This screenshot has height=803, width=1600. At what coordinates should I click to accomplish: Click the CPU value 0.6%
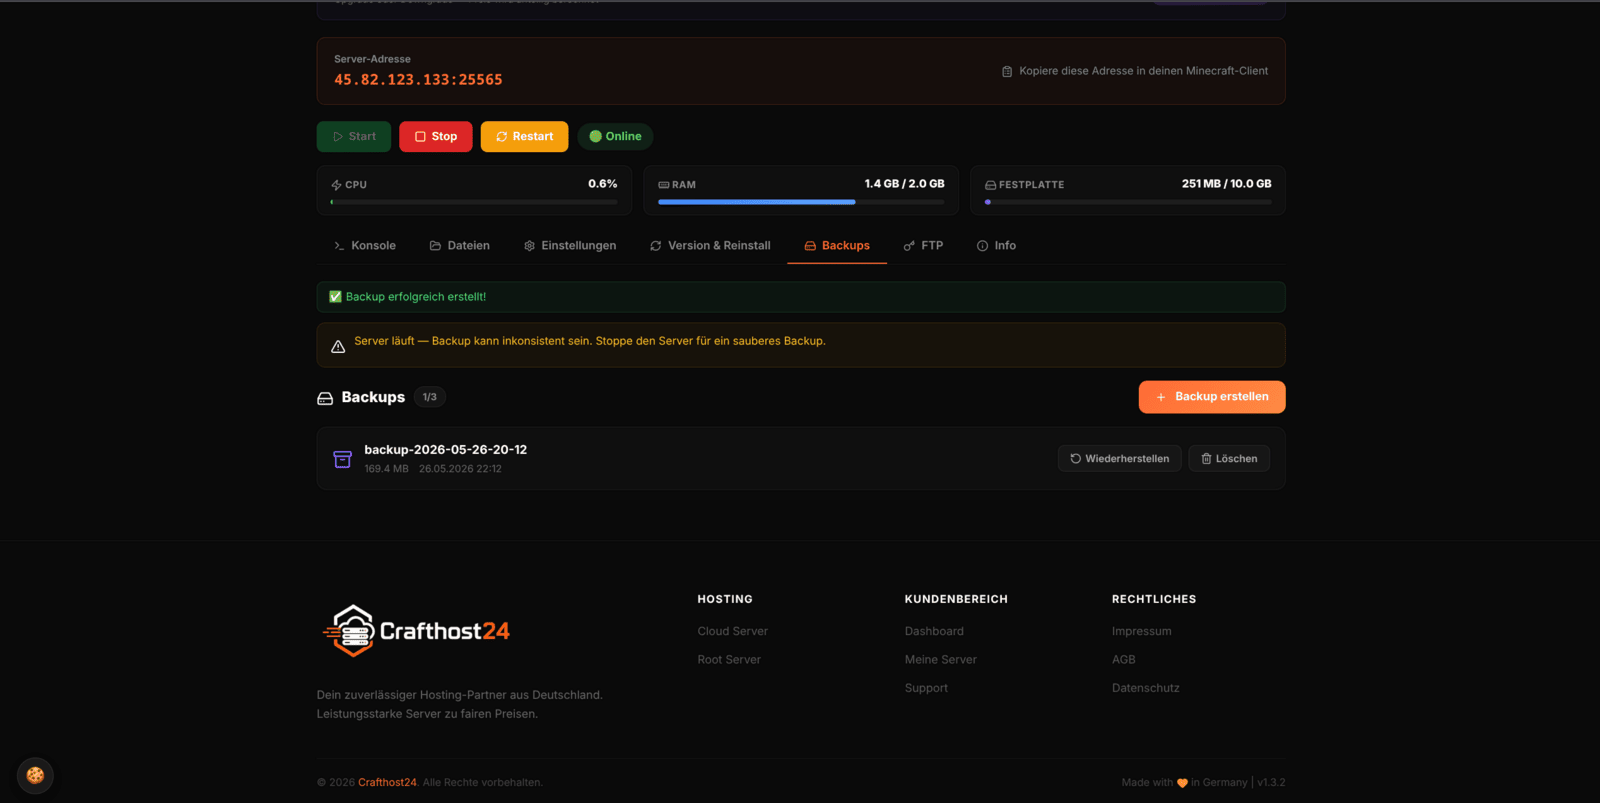pyautogui.click(x=602, y=184)
